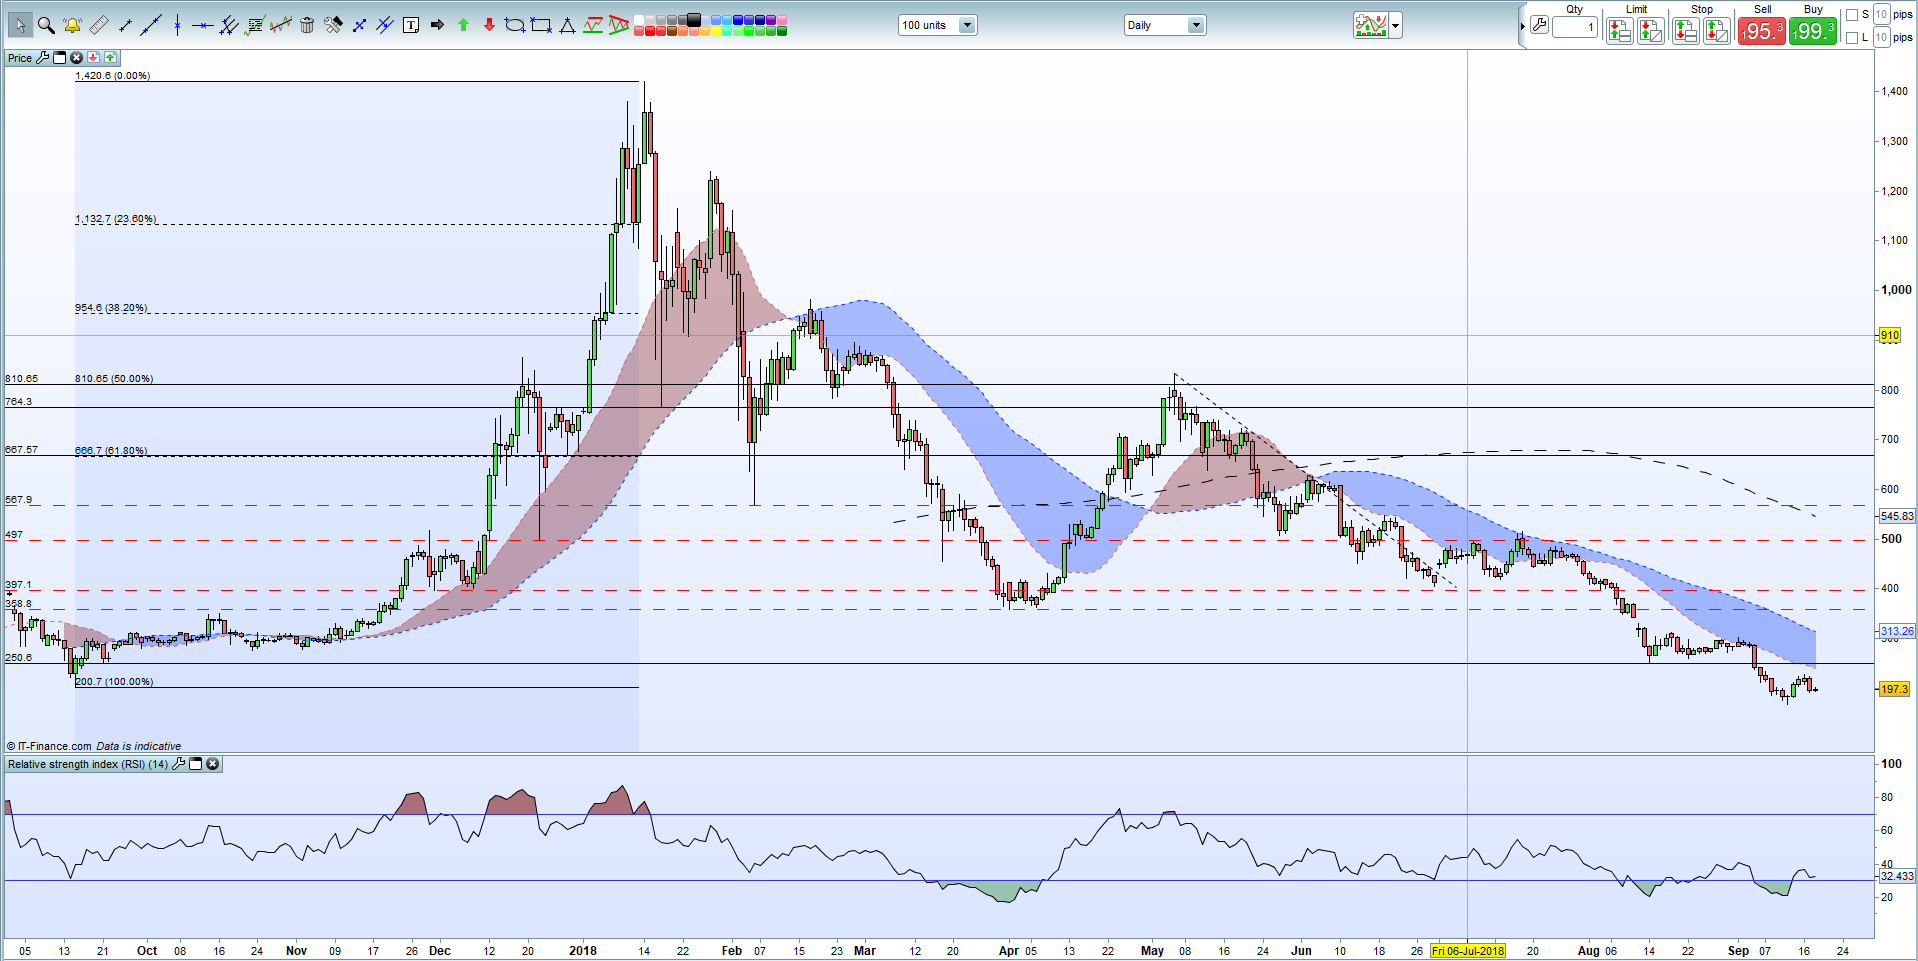This screenshot has height=961, width=1918.
Task: Select the pointer cursor tool
Action: point(20,25)
